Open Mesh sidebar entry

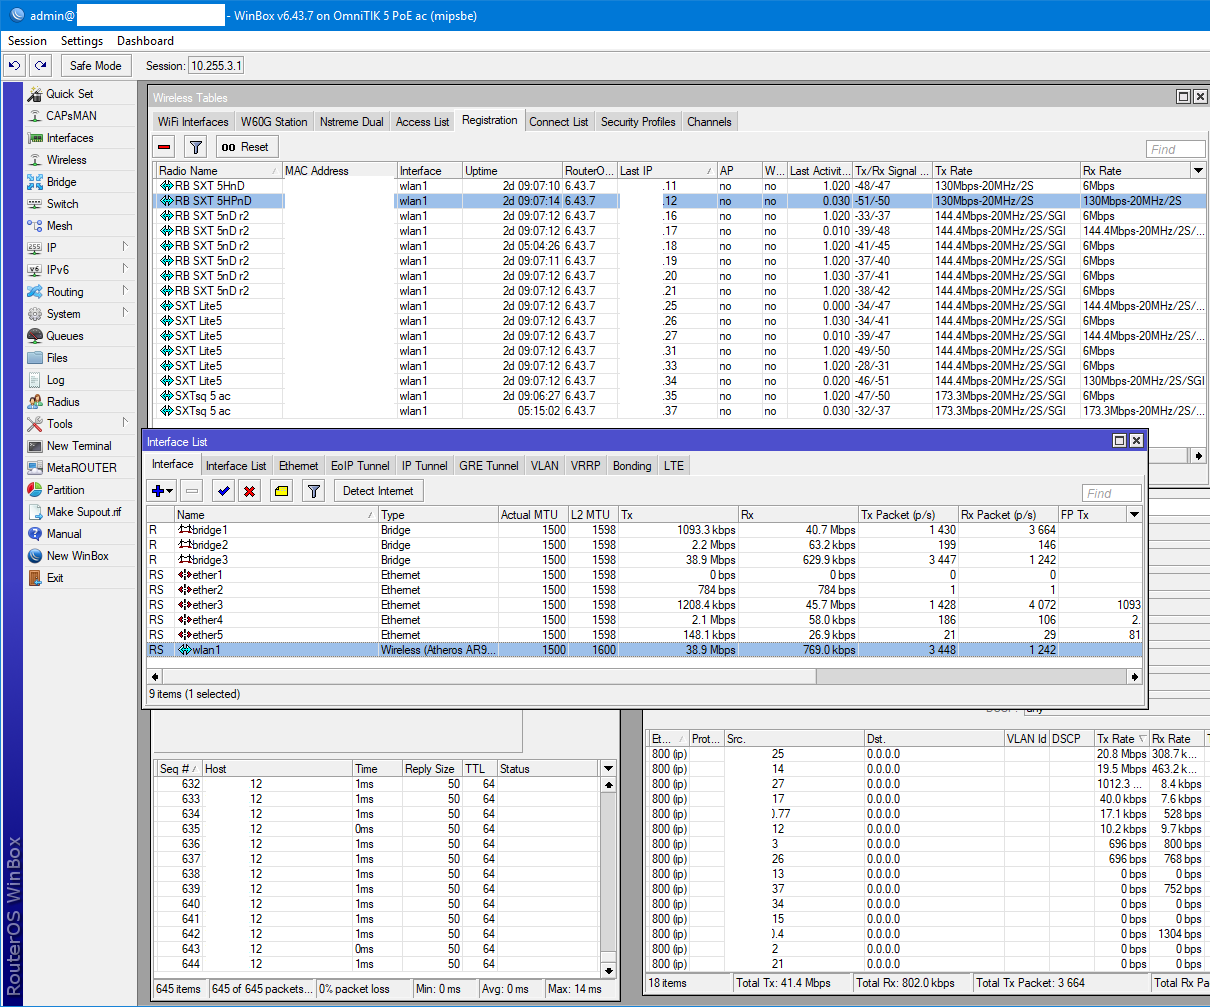pos(59,226)
